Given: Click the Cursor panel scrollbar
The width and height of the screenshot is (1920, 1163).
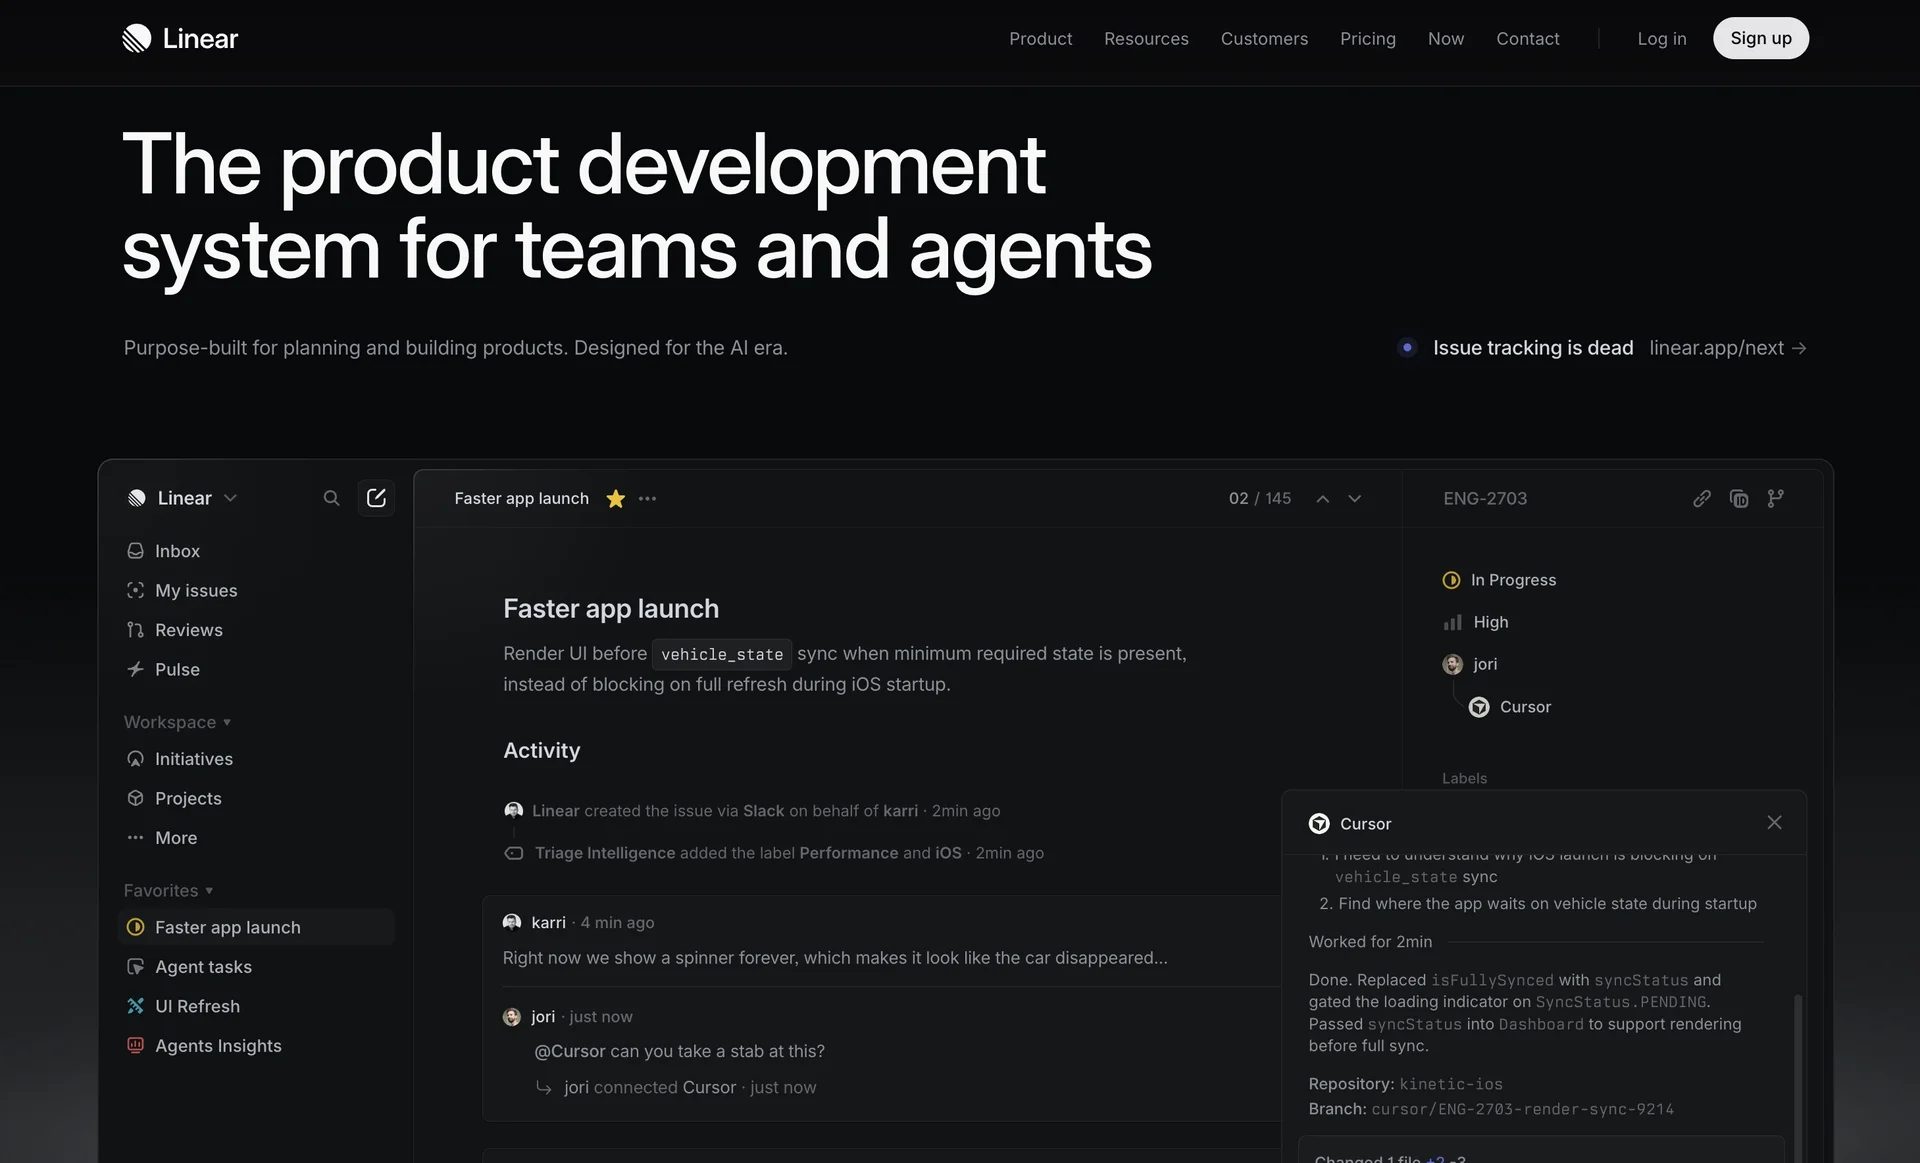Looking at the screenshot, I should (x=1797, y=1078).
